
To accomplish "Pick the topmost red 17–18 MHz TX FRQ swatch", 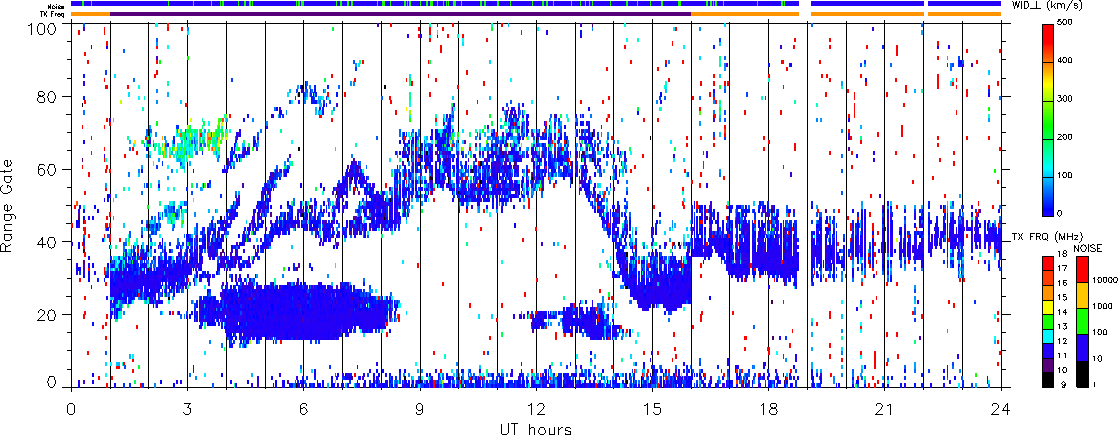I will click(x=1048, y=263).
